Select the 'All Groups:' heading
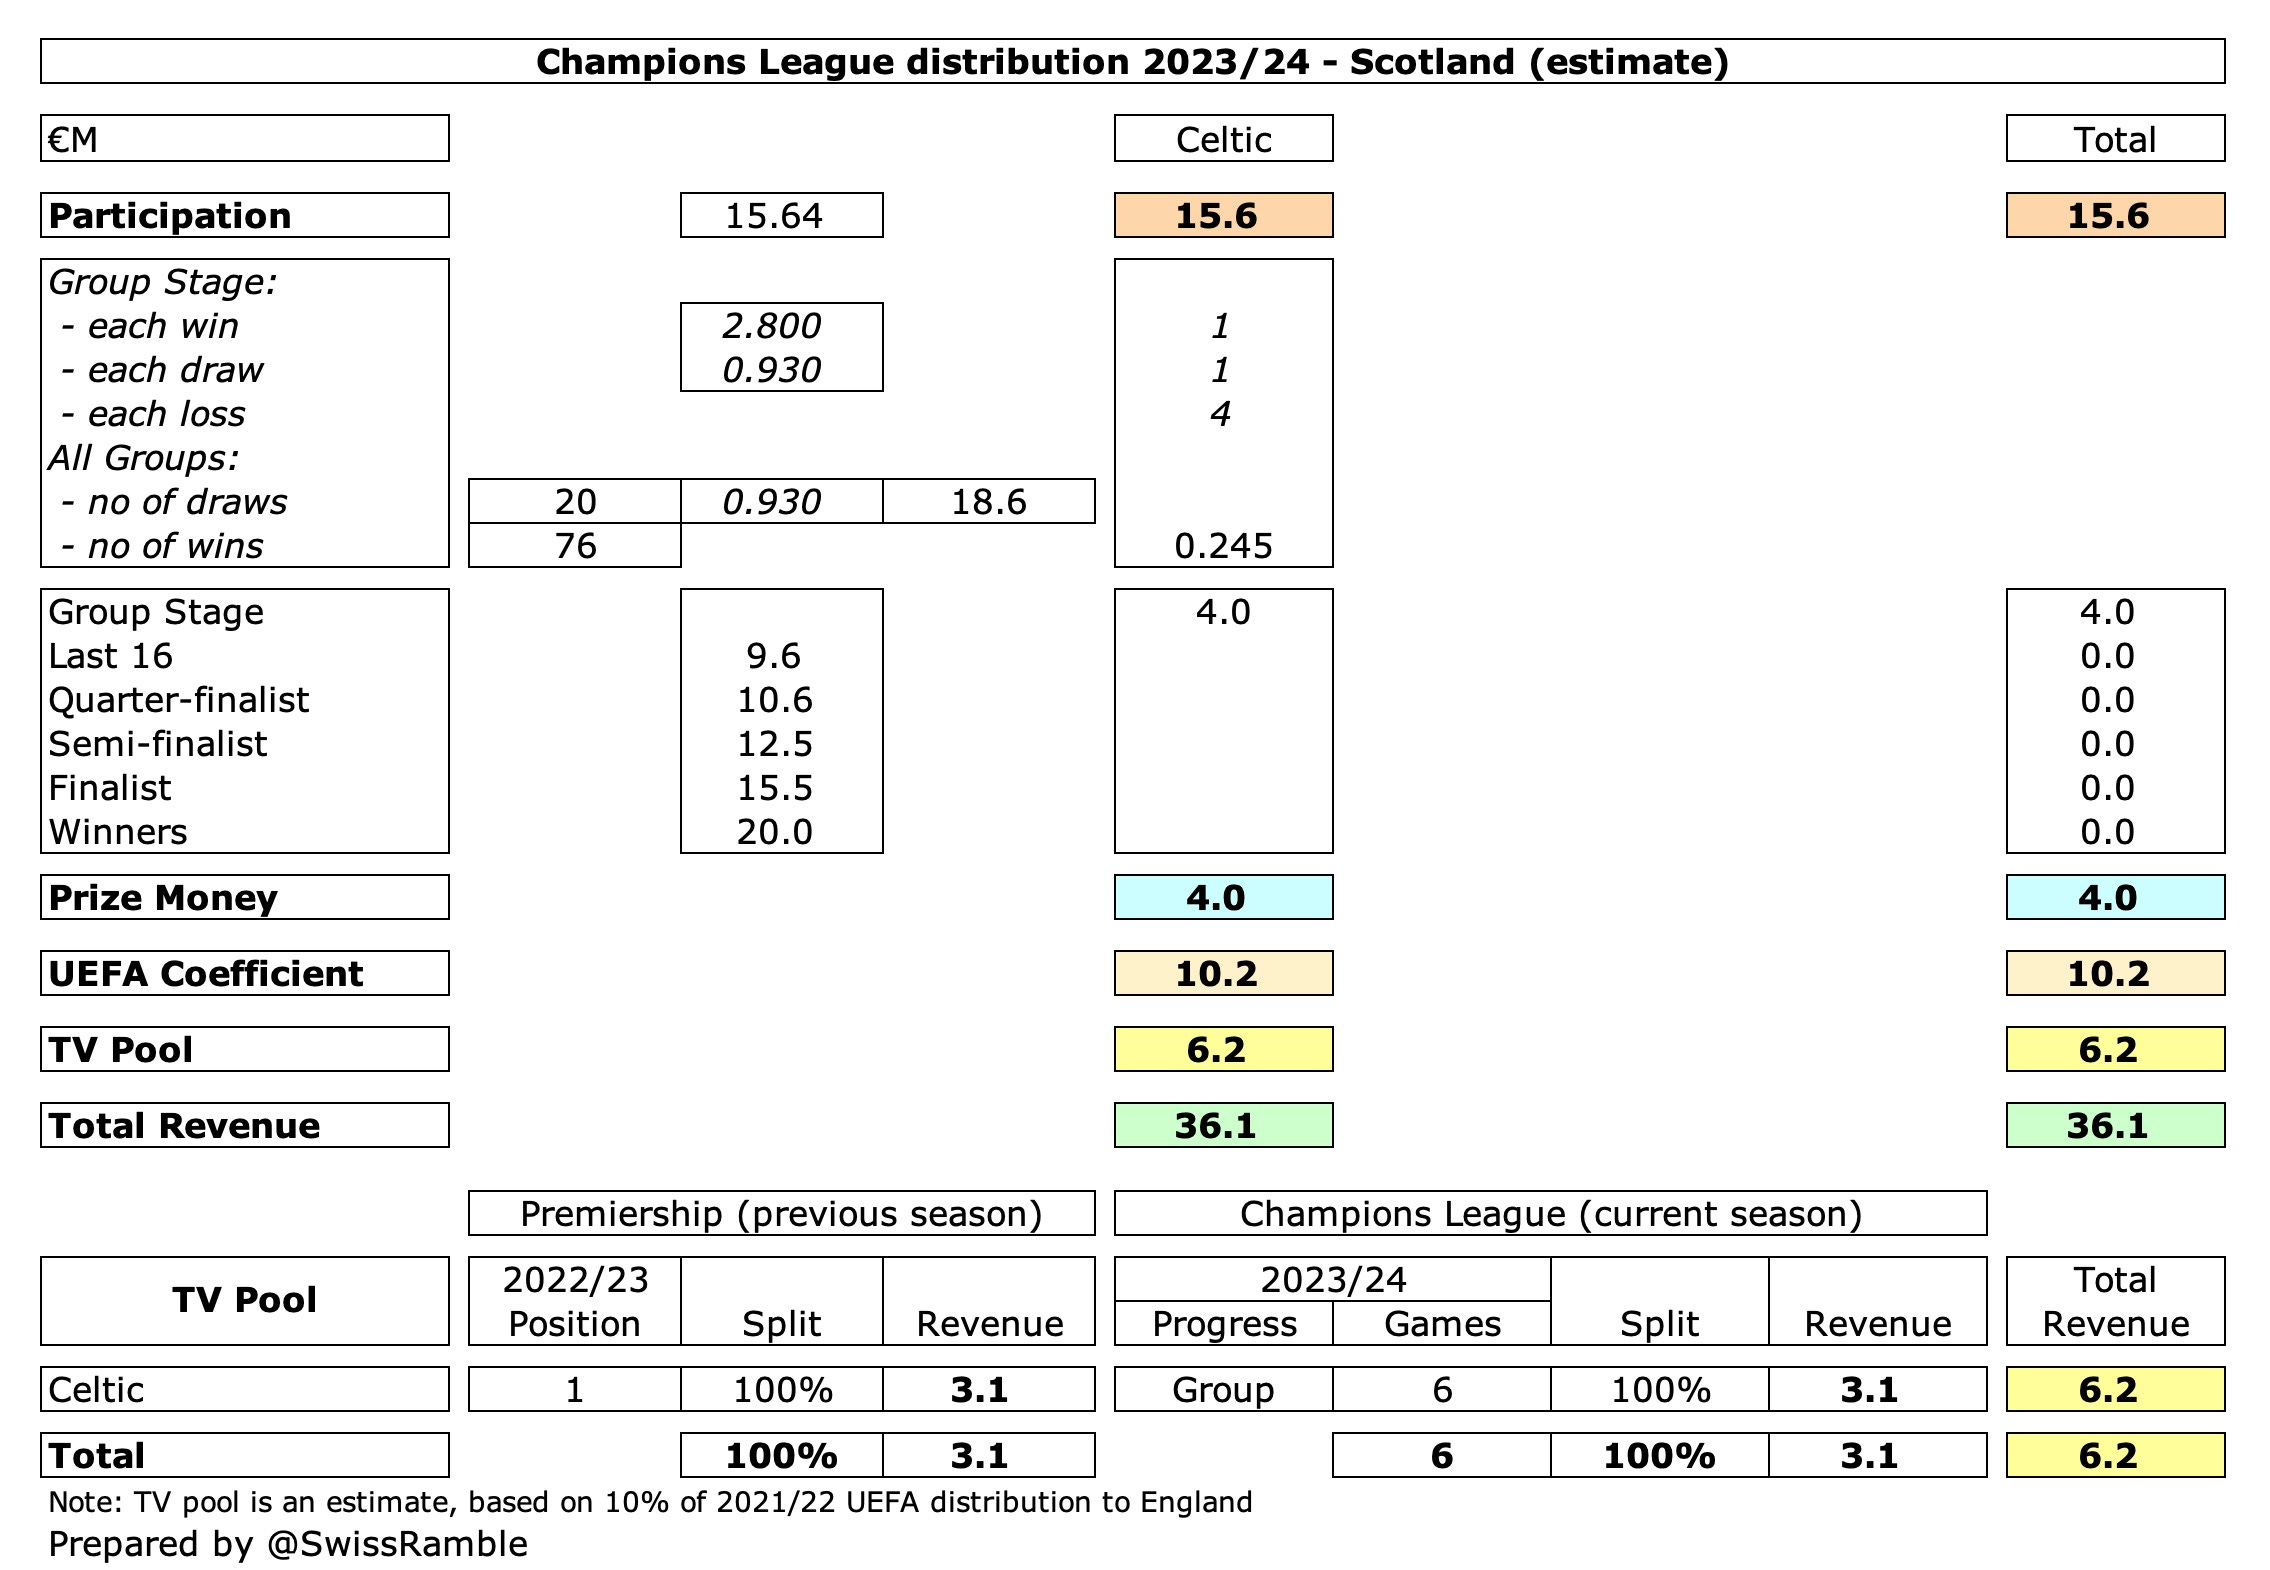 (x=144, y=458)
